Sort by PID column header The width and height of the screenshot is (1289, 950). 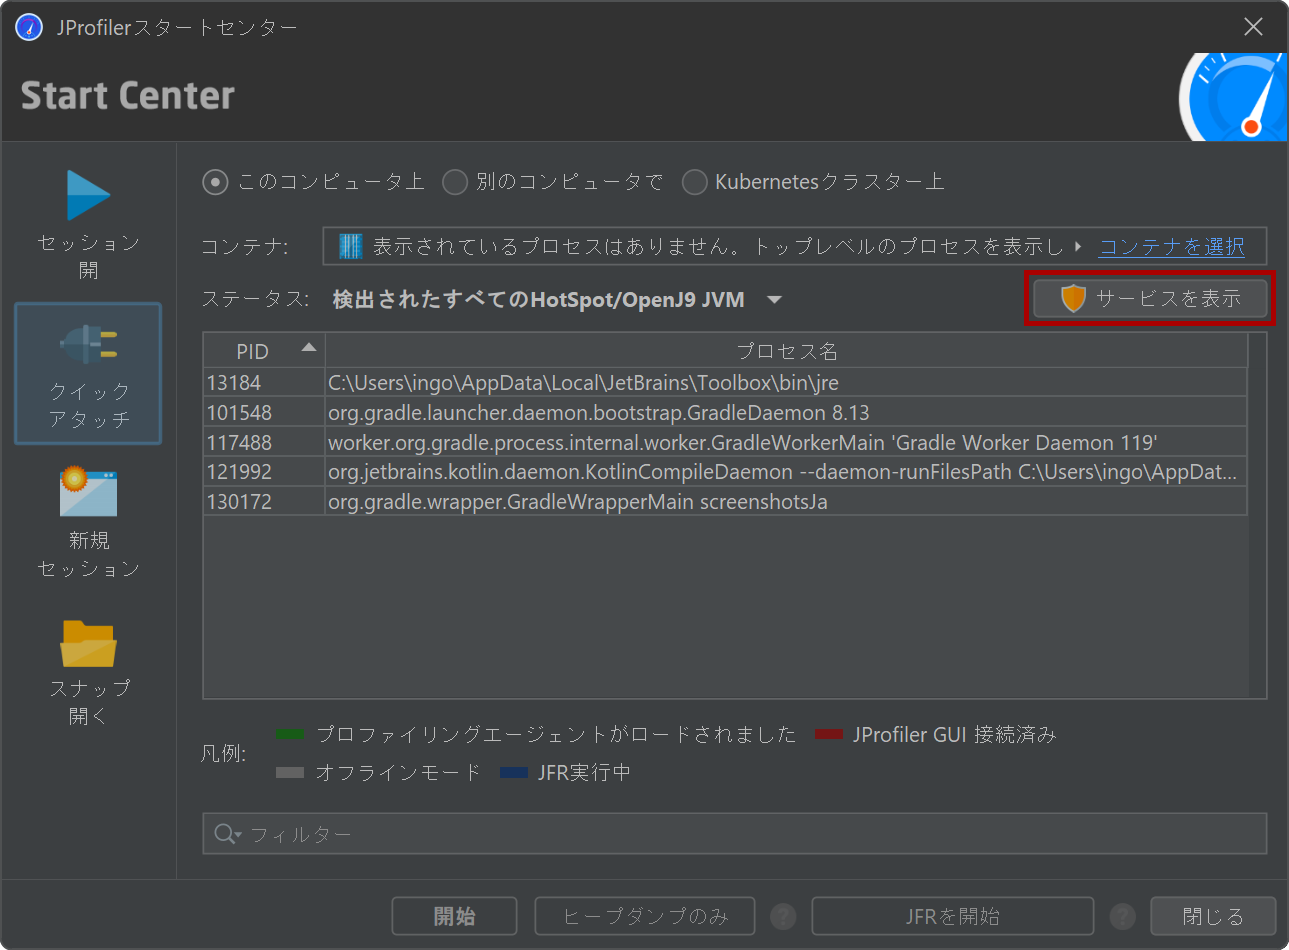[x=264, y=351]
